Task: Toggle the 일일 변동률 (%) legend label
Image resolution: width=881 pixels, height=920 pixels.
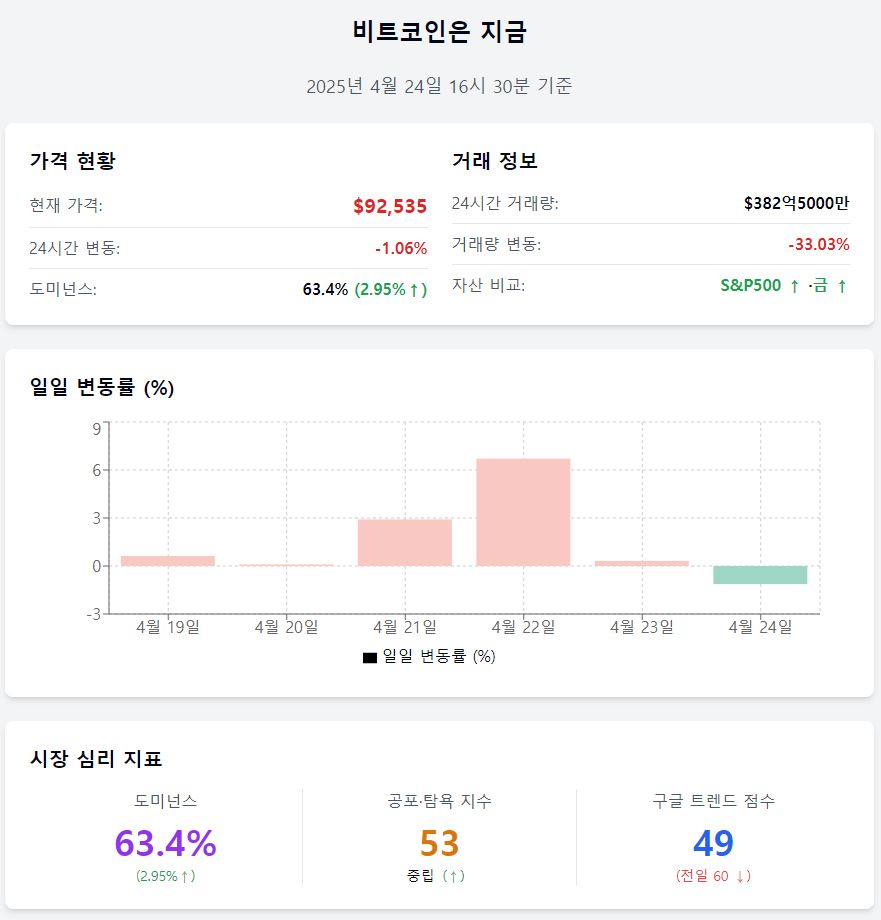Action: (x=439, y=657)
